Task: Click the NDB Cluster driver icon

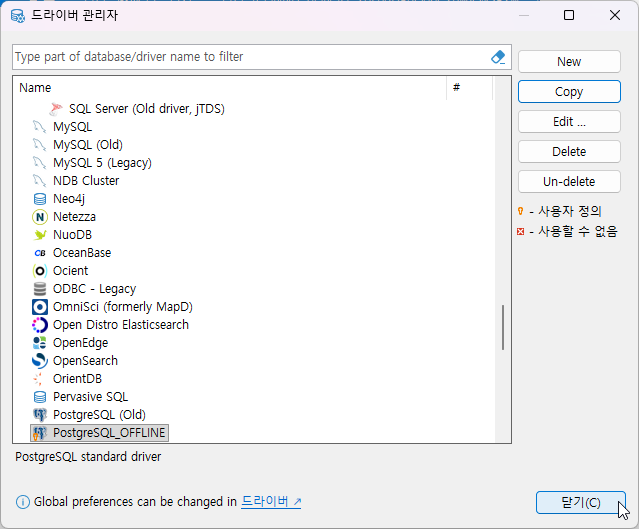Action: pyautogui.click(x=40, y=181)
